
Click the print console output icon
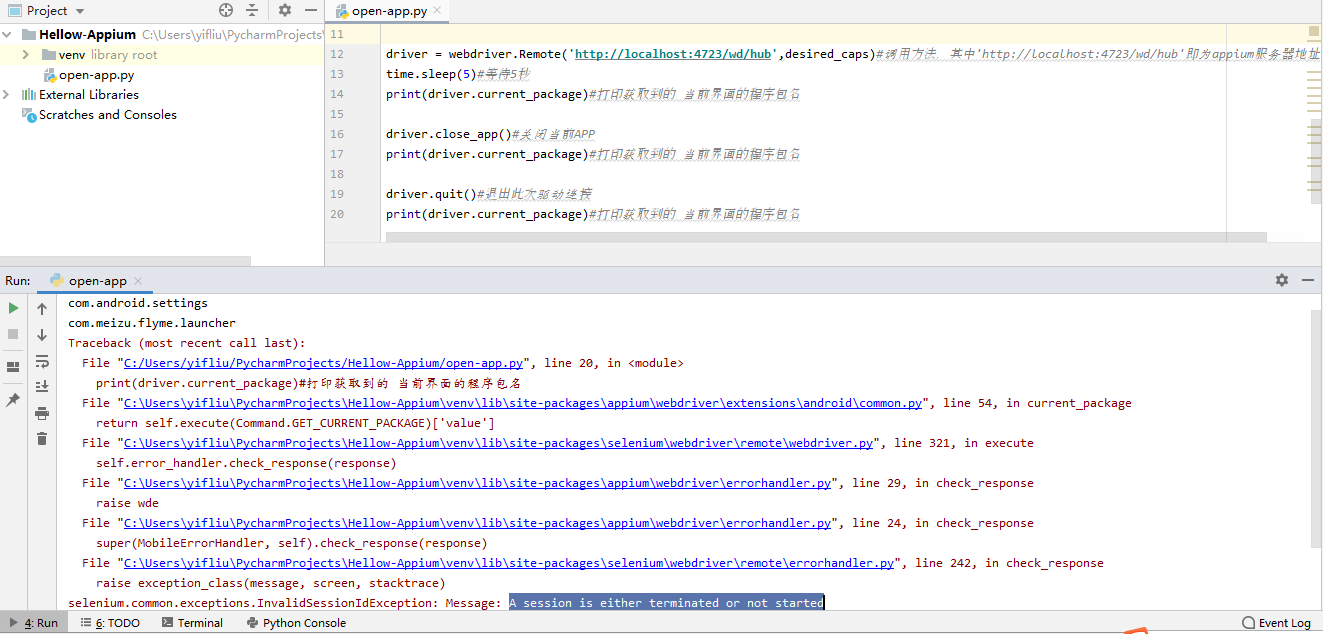(41, 414)
